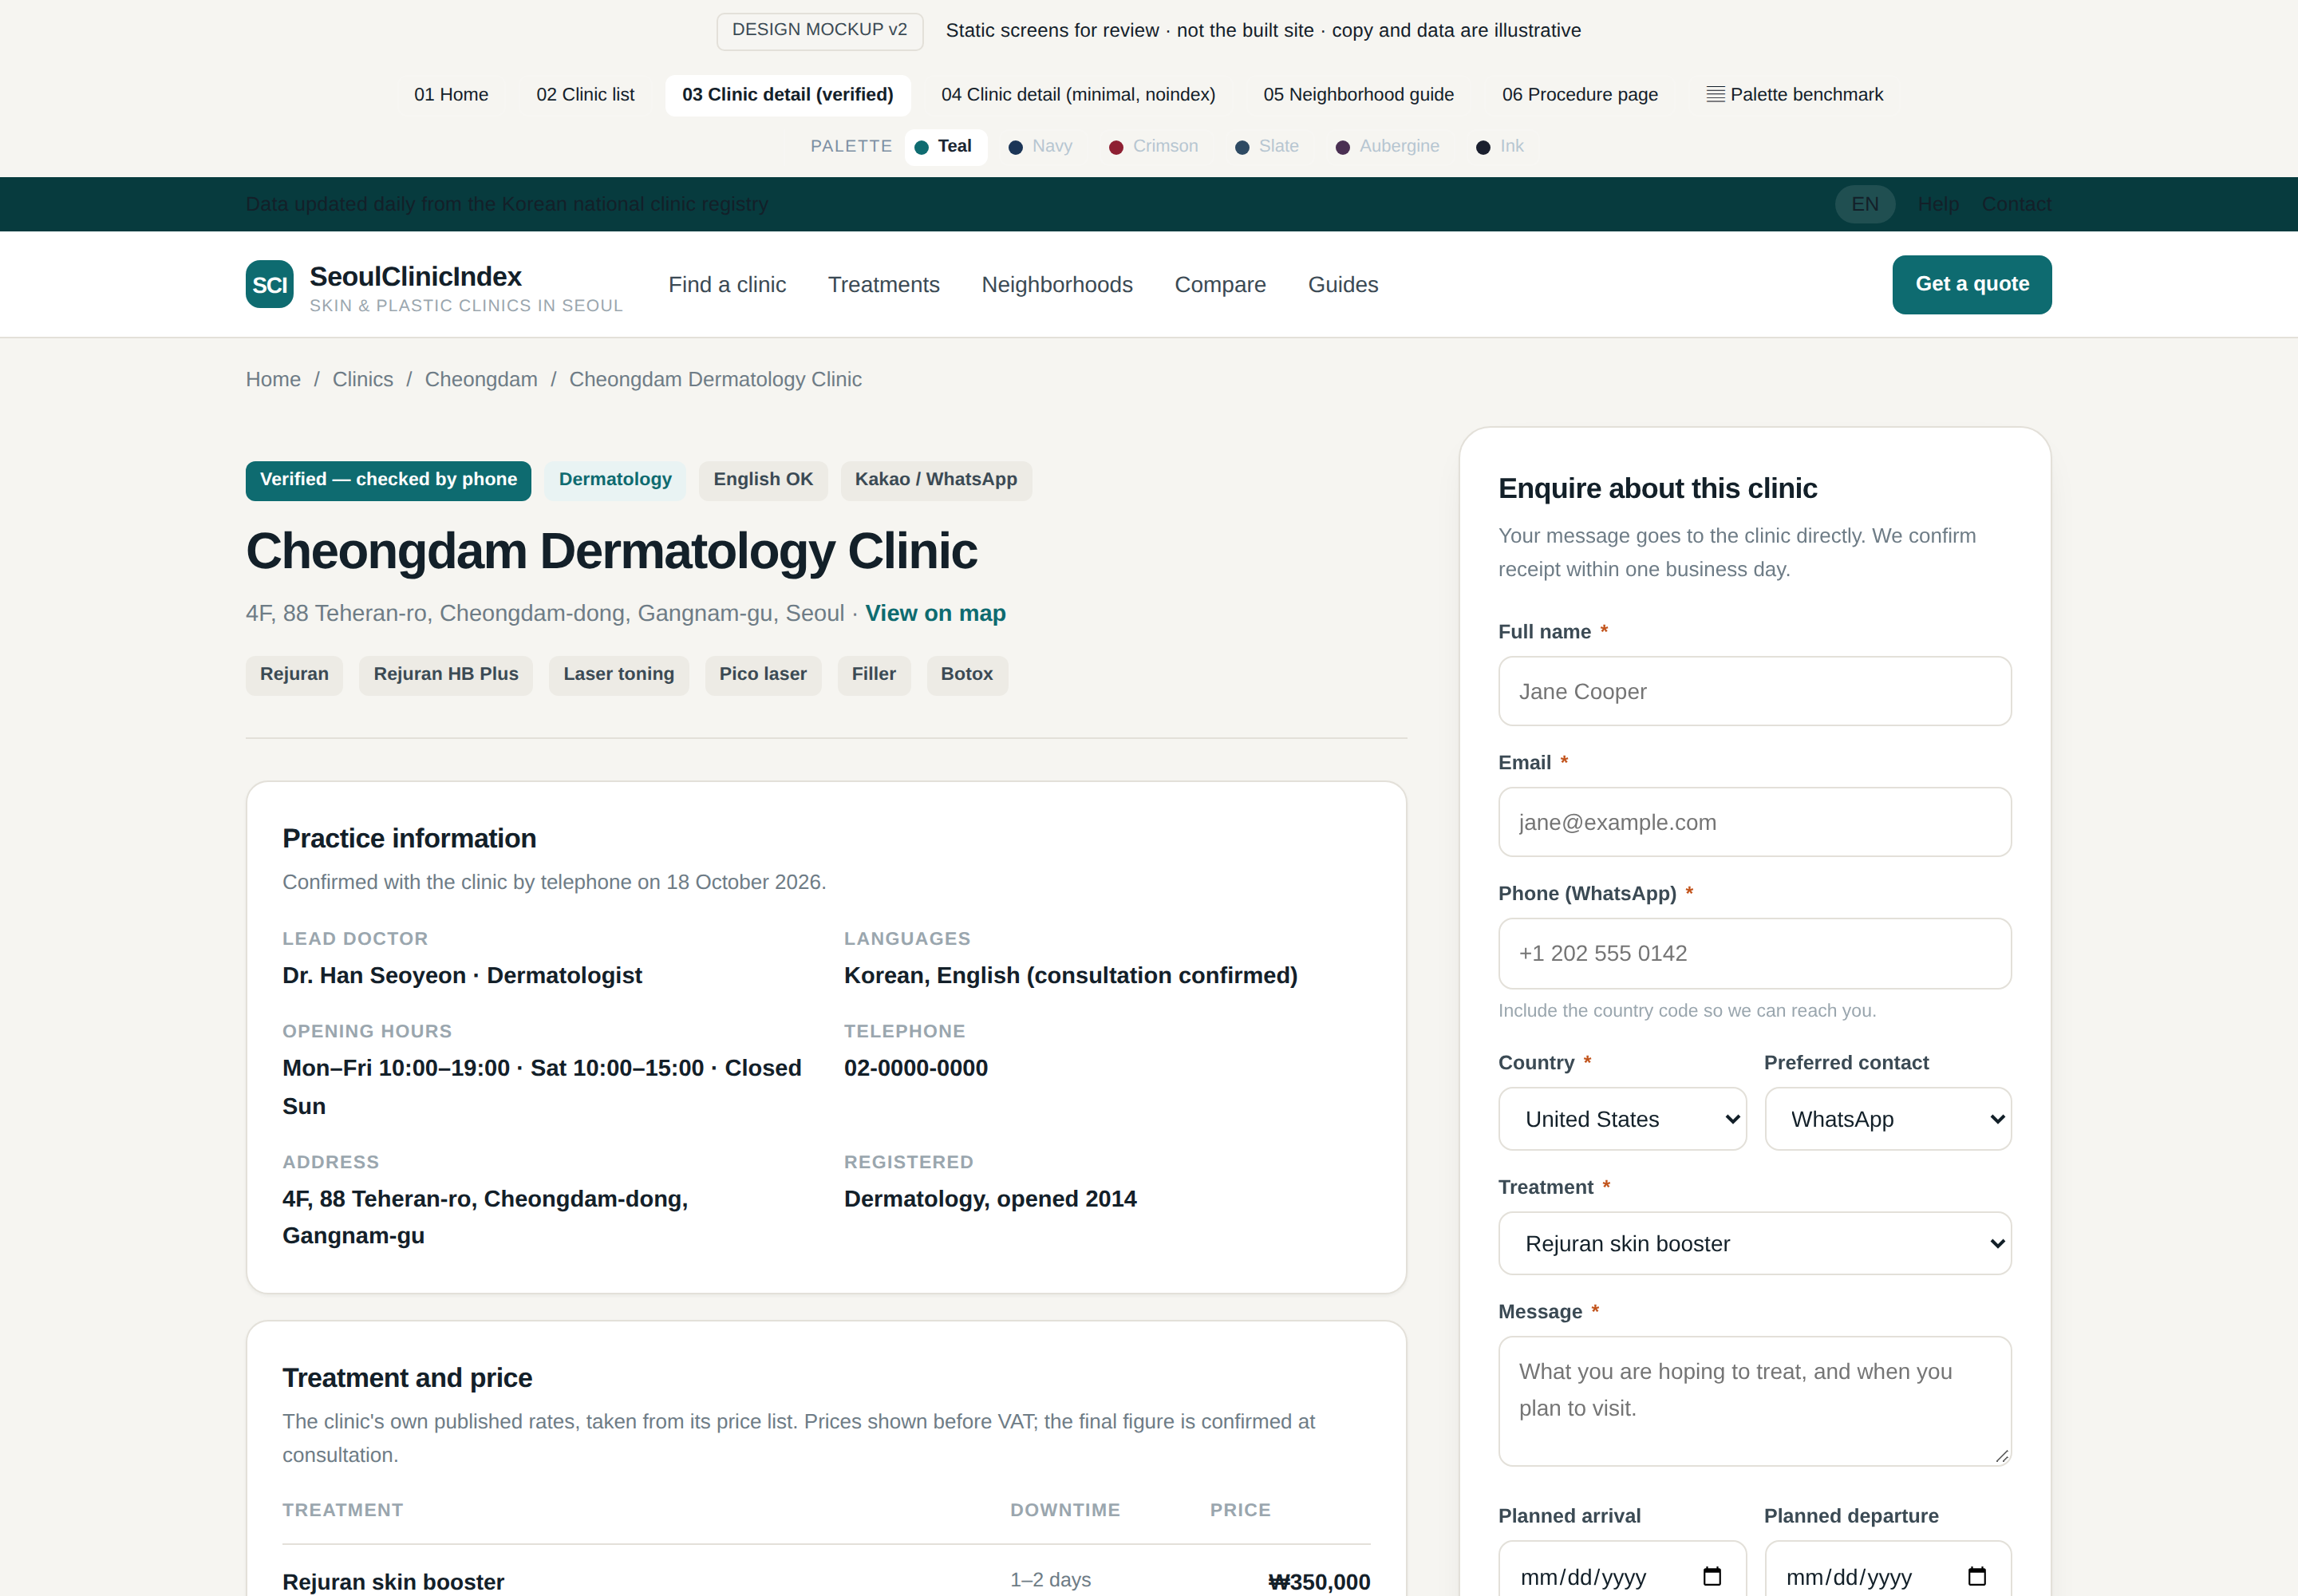Click the Get a quote button
Screen dimensions: 2298x1596
(1971, 284)
